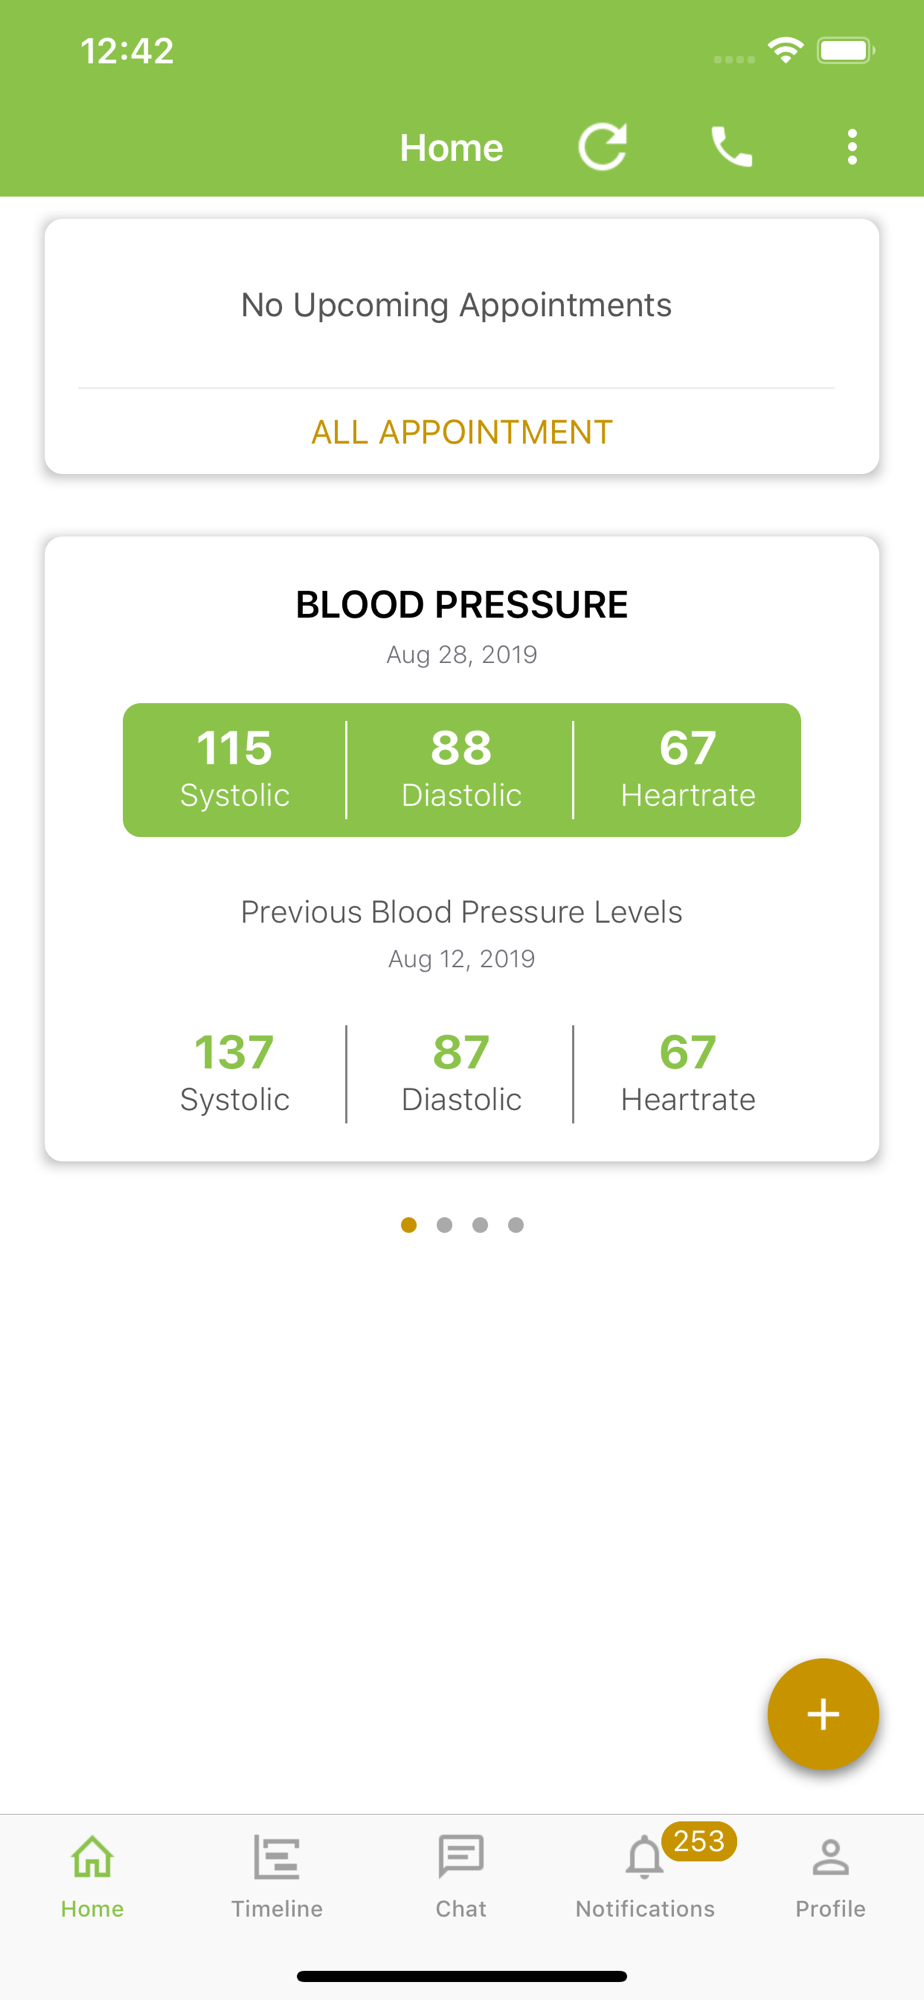Select the first carousel page dot
This screenshot has width=924, height=2000.
(408, 1225)
